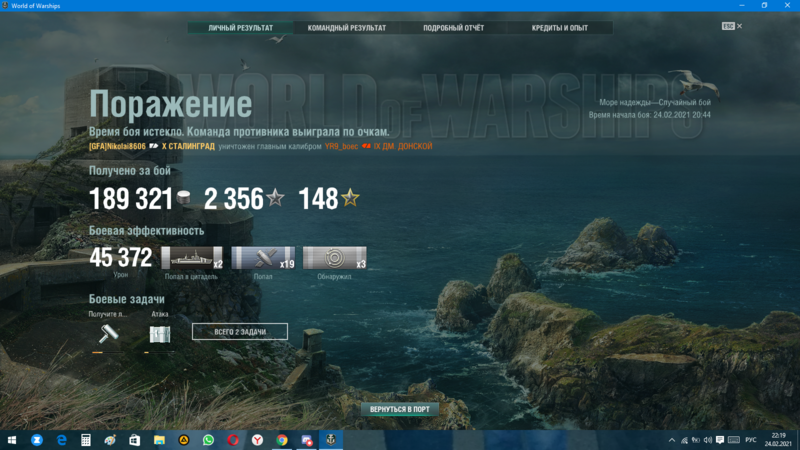
Task: Click the Всего 2 задачи button
Action: [240, 331]
